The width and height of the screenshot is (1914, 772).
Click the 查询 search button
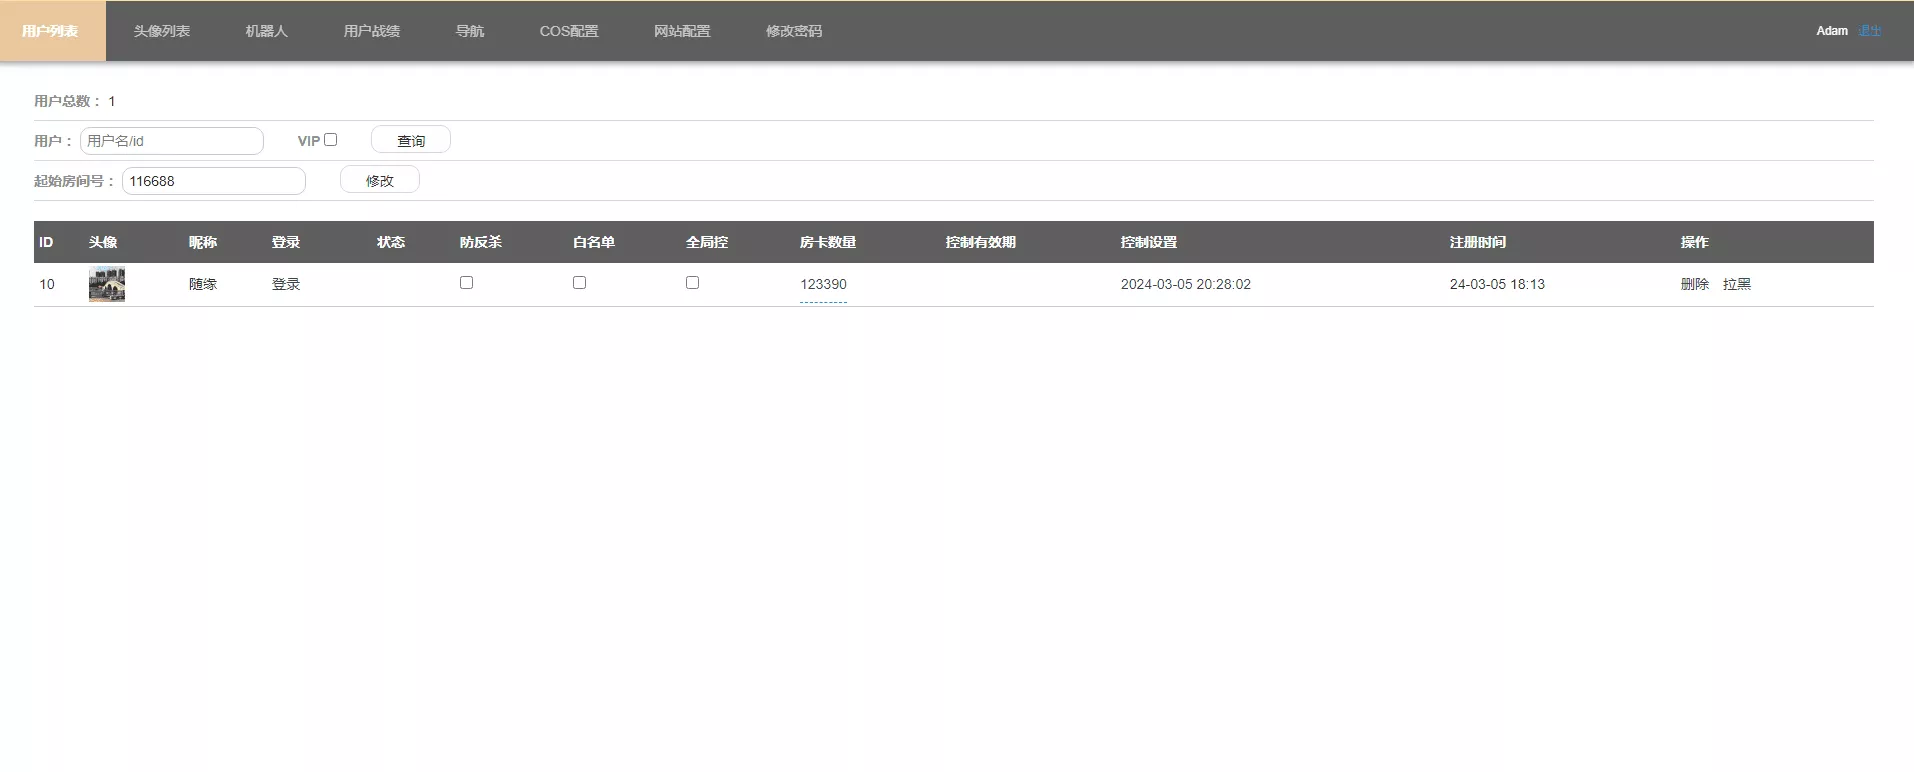pos(410,140)
